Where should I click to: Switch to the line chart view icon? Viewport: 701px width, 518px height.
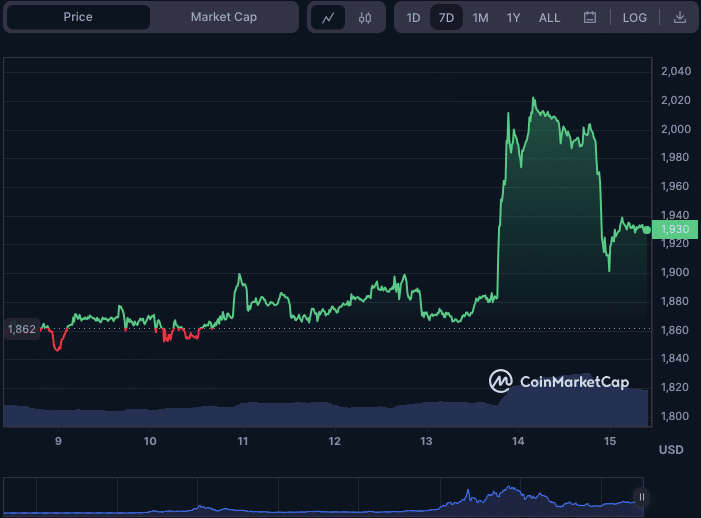[x=328, y=17]
